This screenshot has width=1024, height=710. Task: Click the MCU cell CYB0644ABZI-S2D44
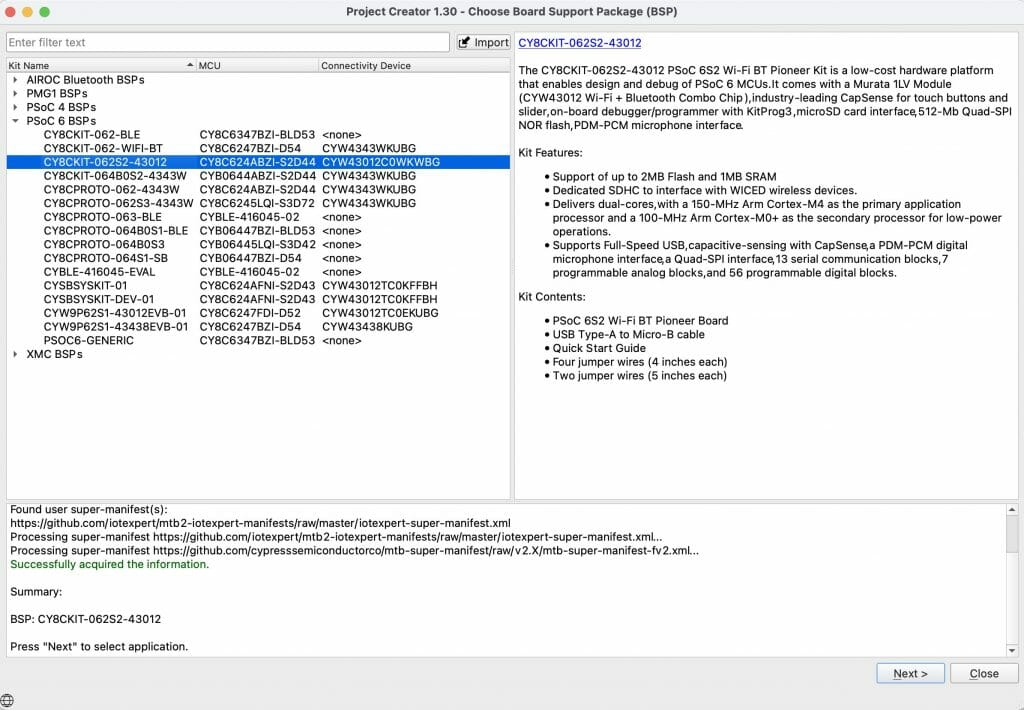tap(258, 176)
